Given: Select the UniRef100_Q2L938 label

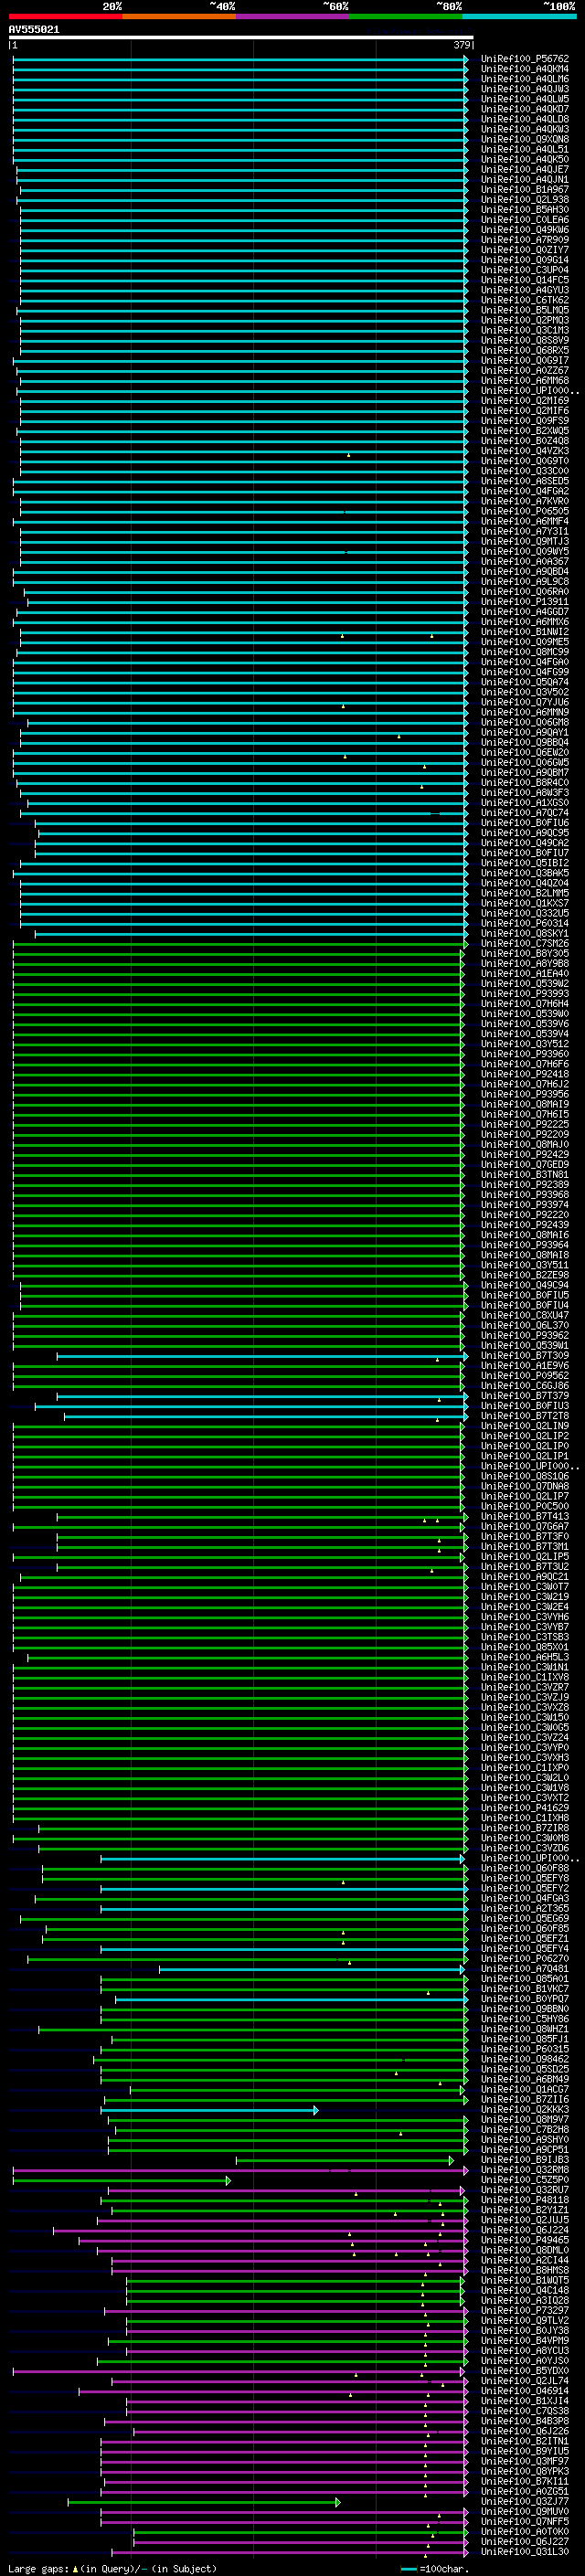Looking at the screenshot, I should (x=525, y=200).
